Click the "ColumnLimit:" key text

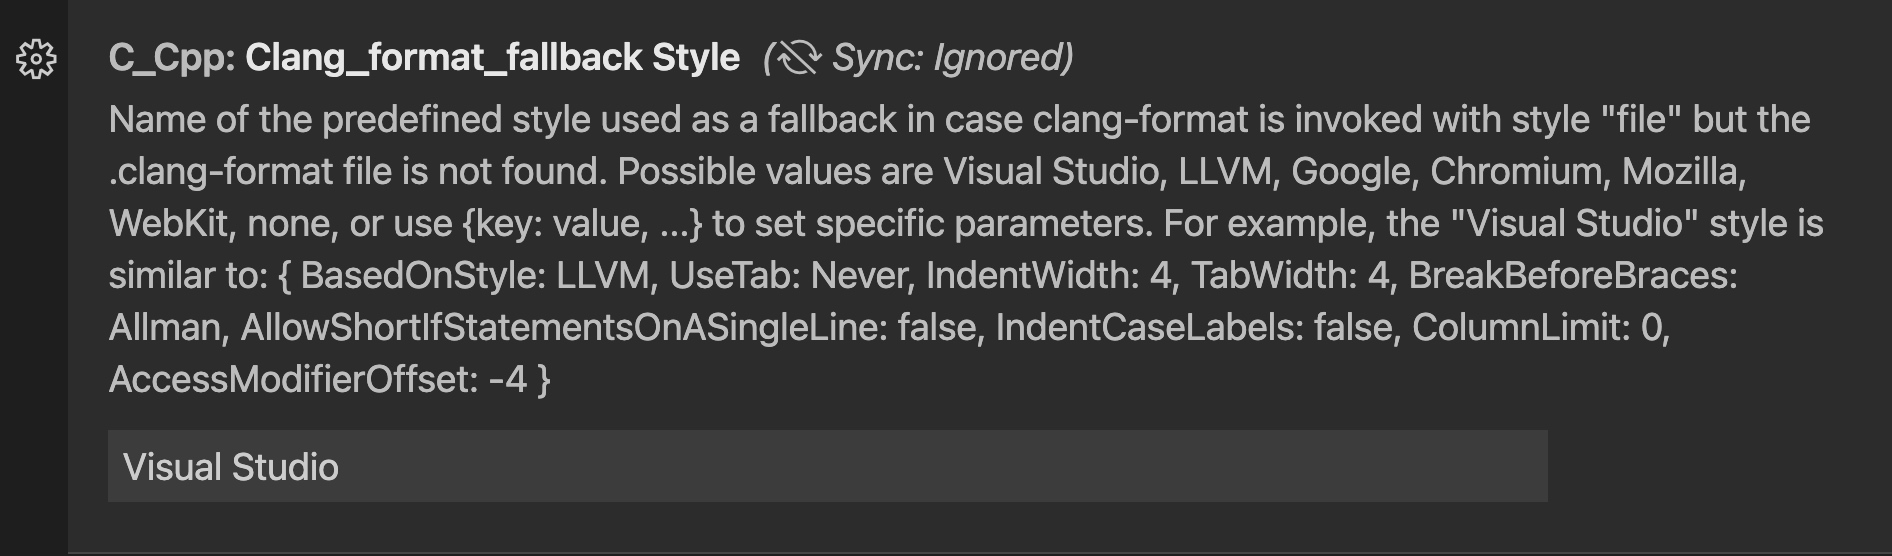[1521, 328]
